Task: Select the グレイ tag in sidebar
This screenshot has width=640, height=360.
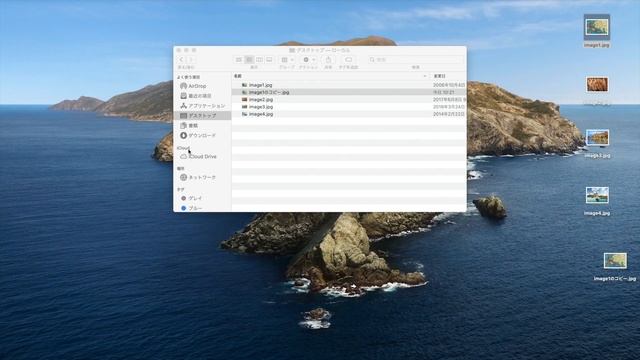Action: point(202,198)
